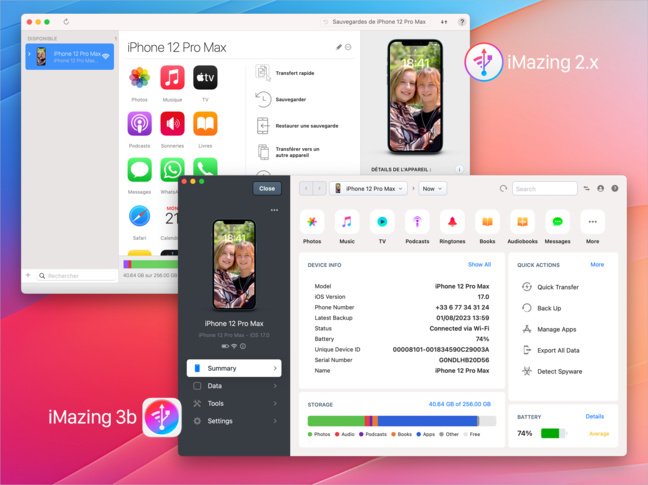
Task: Click the Safari compass icon
Action: [140, 216]
